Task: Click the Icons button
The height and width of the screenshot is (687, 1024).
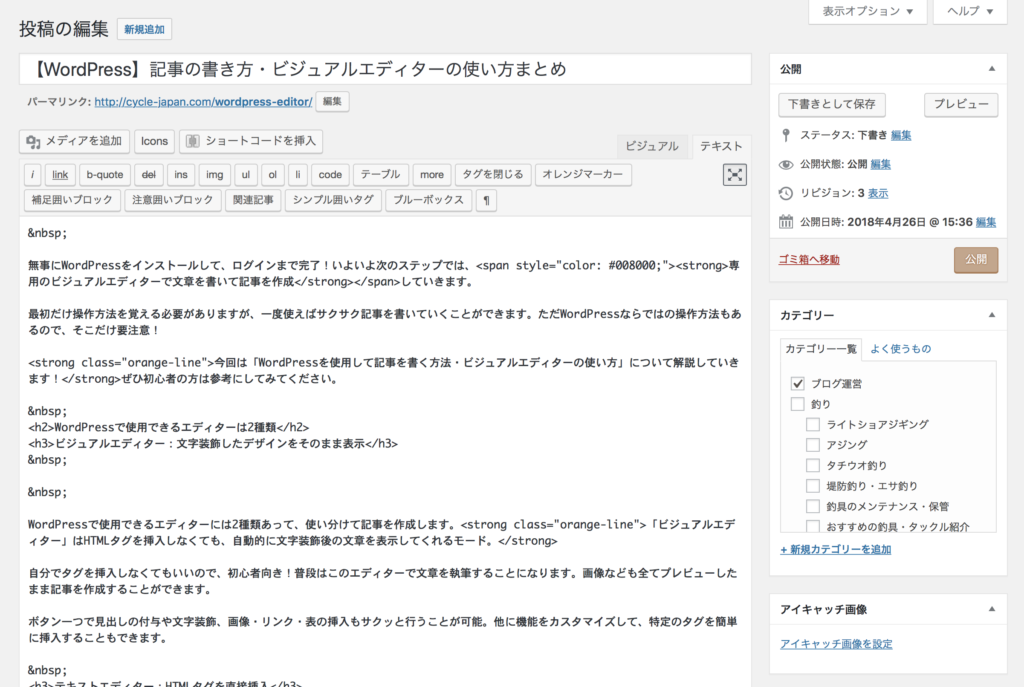Action: click(x=154, y=141)
